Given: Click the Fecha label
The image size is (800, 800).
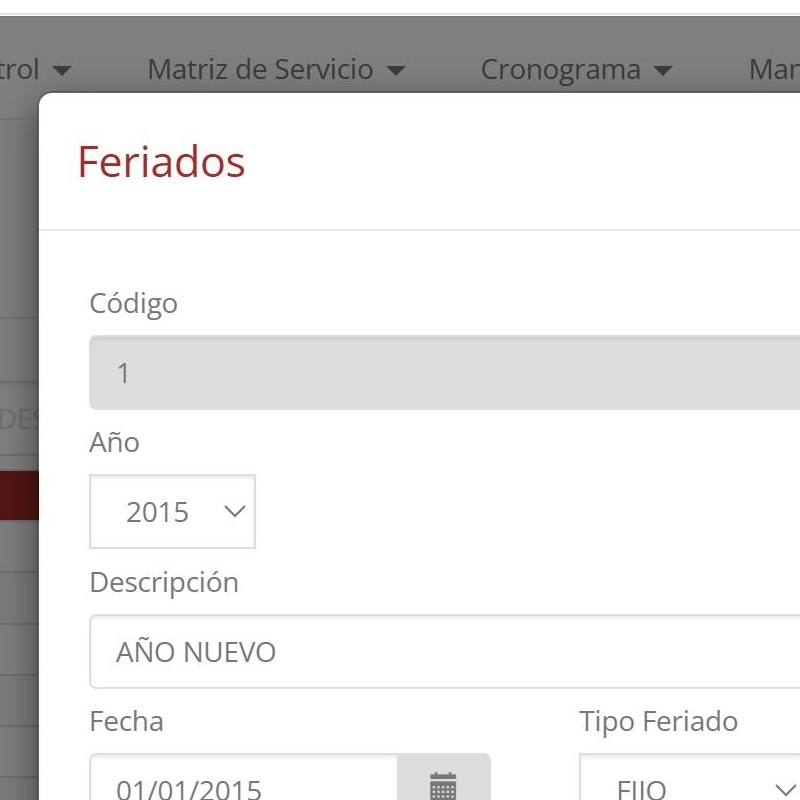Looking at the screenshot, I should pos(127,721).
